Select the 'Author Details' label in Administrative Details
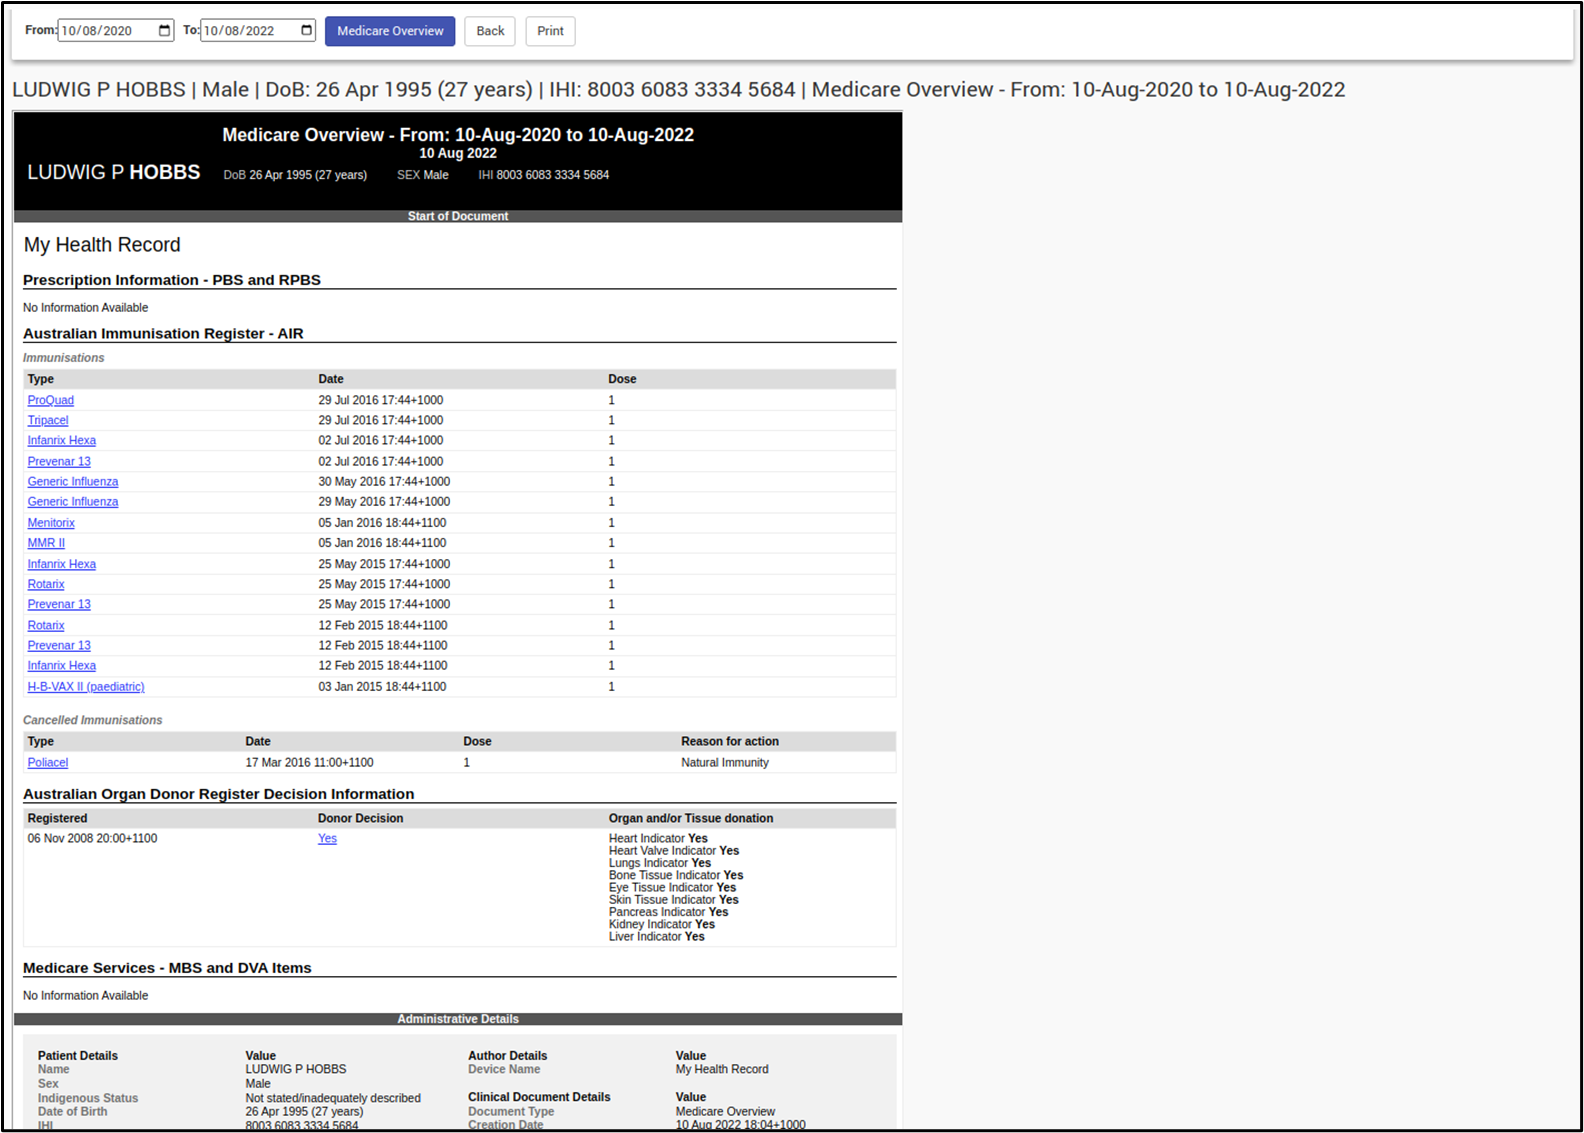This screenshot has height=1133, width=1584. (507, 1056)
